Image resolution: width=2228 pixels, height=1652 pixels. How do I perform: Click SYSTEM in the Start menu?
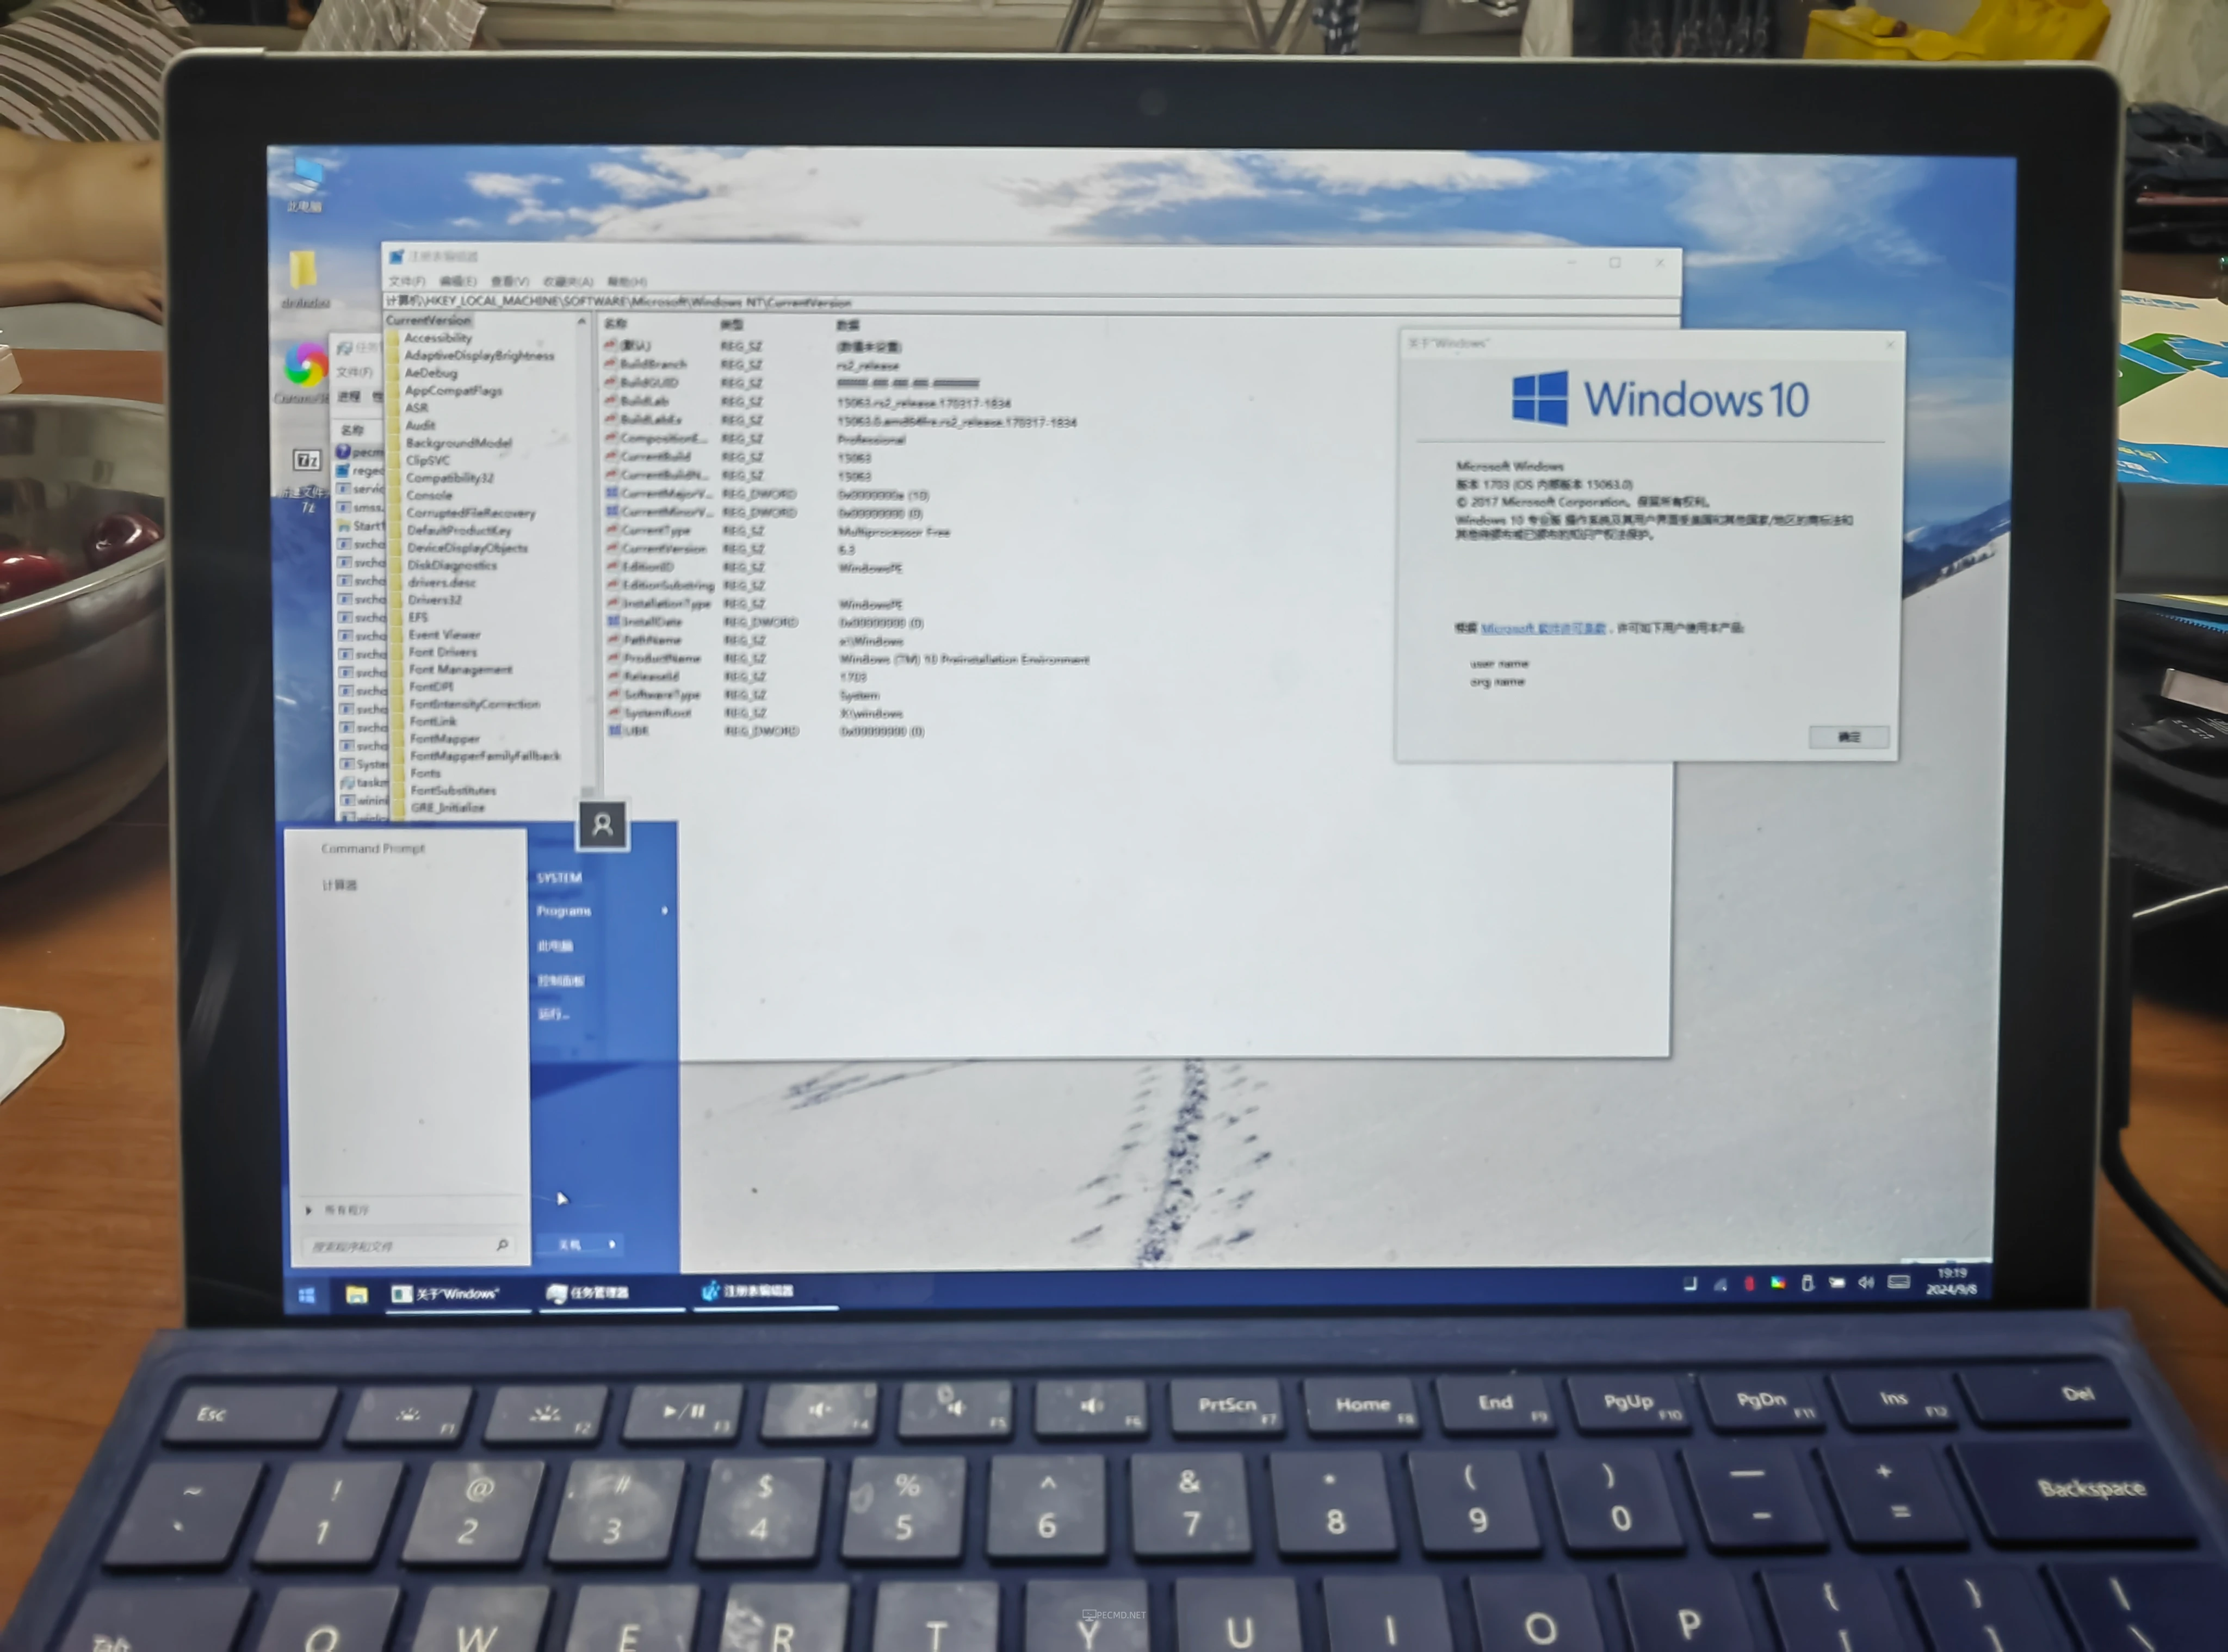pos(559,878)
